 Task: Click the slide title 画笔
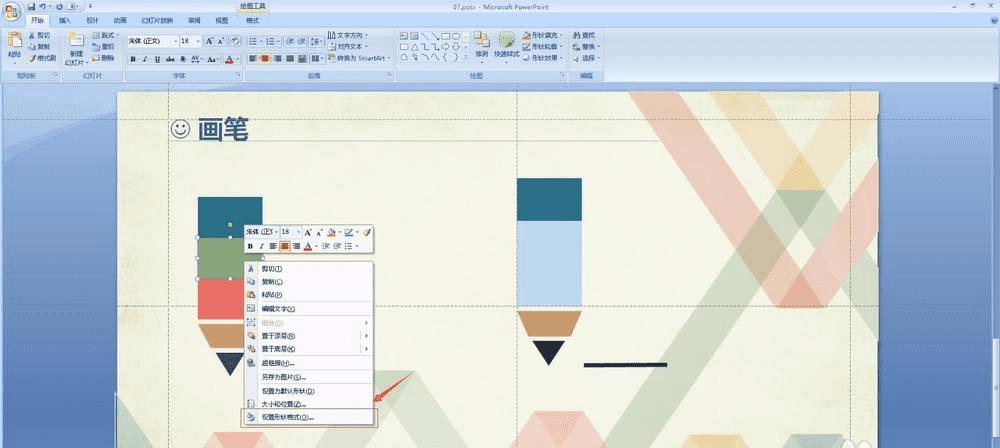coord(223,130)
